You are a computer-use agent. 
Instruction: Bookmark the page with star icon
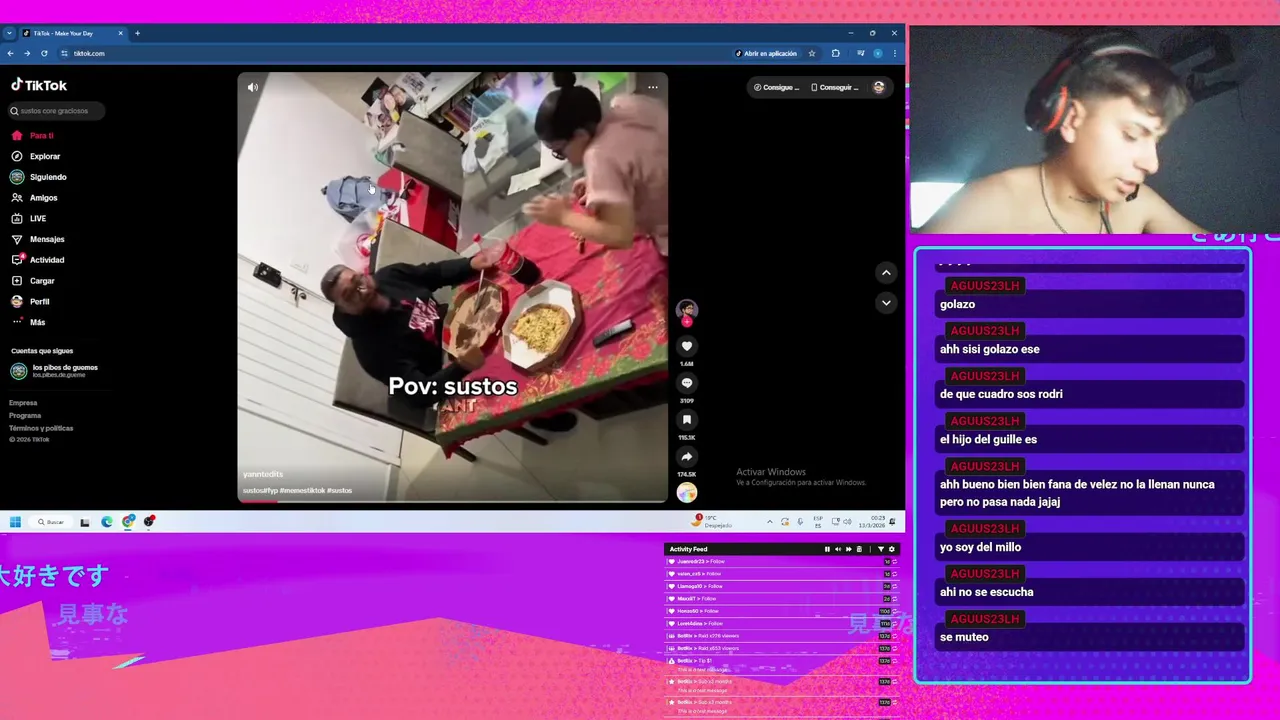[x=812, y=53]
